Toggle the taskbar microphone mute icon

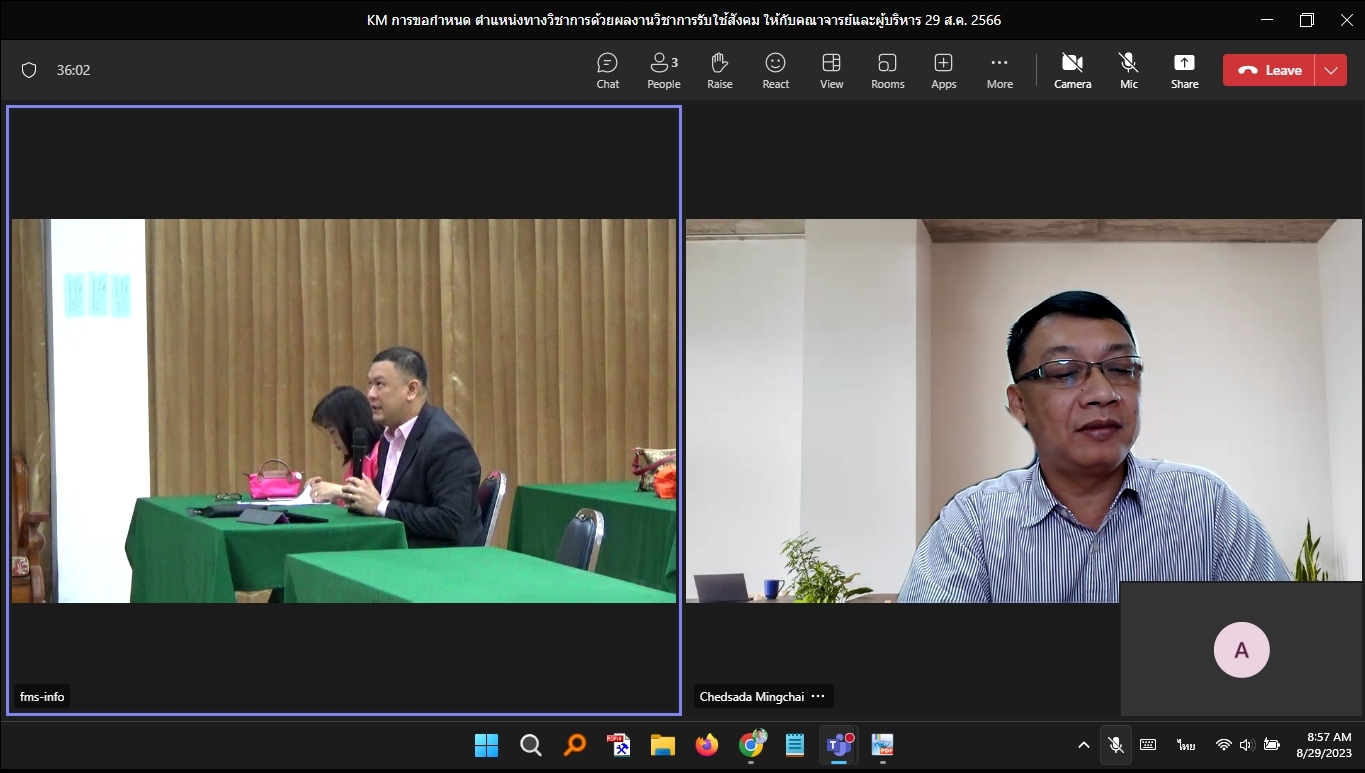(1115, 745)
